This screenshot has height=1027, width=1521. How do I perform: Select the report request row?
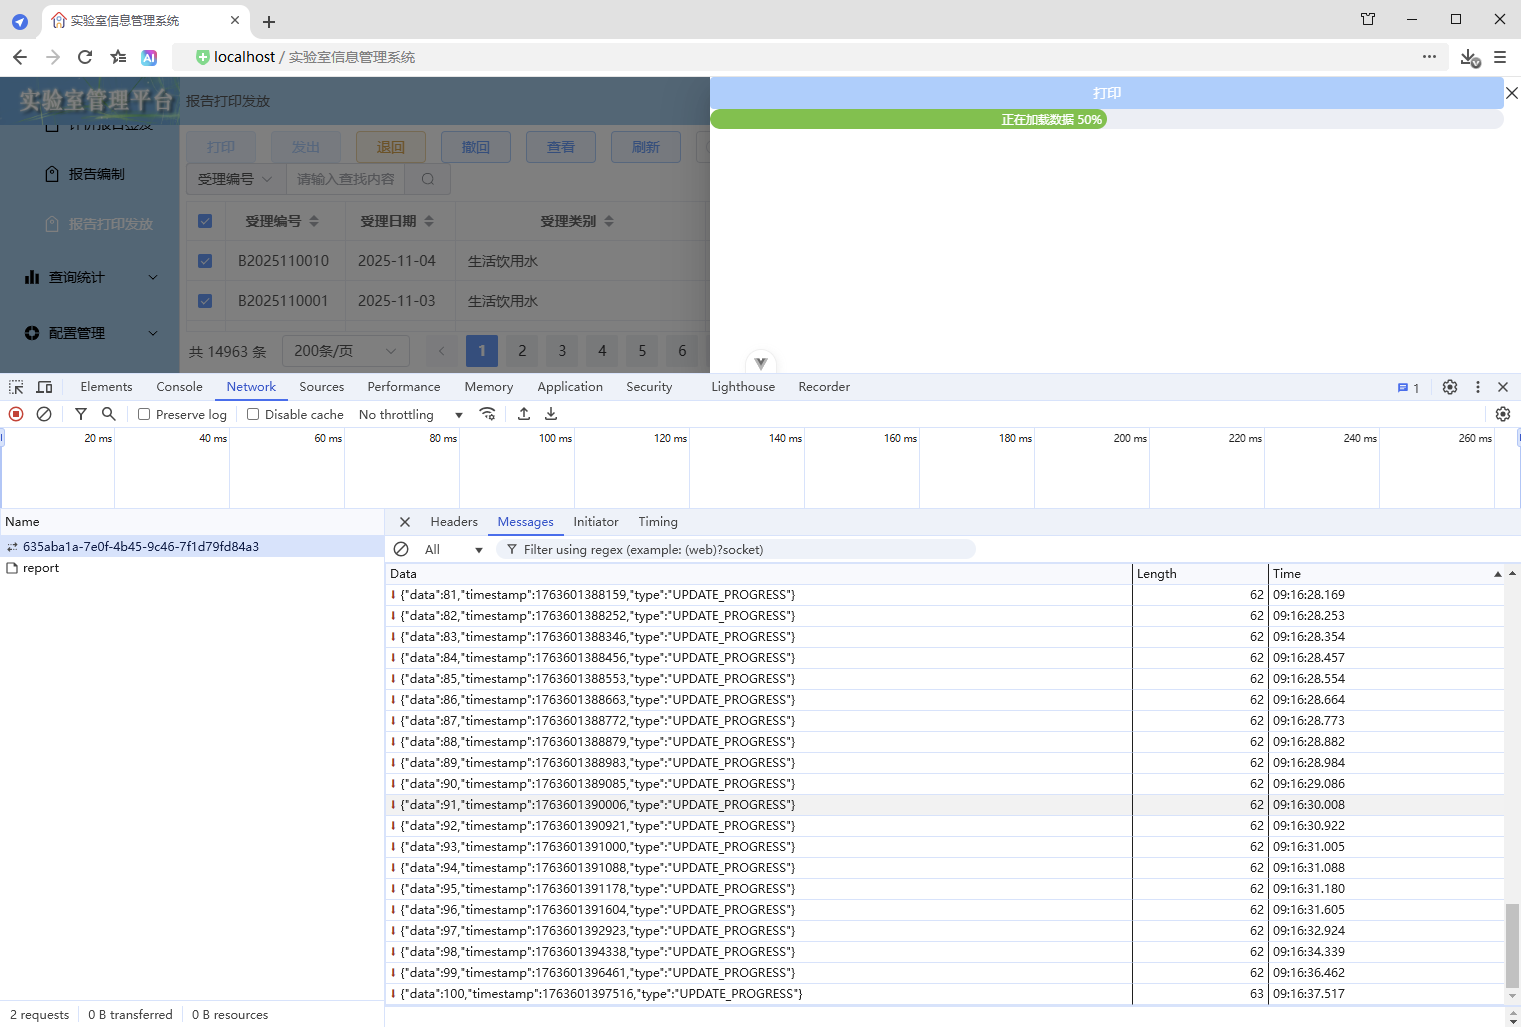click(x=192, y=568)
